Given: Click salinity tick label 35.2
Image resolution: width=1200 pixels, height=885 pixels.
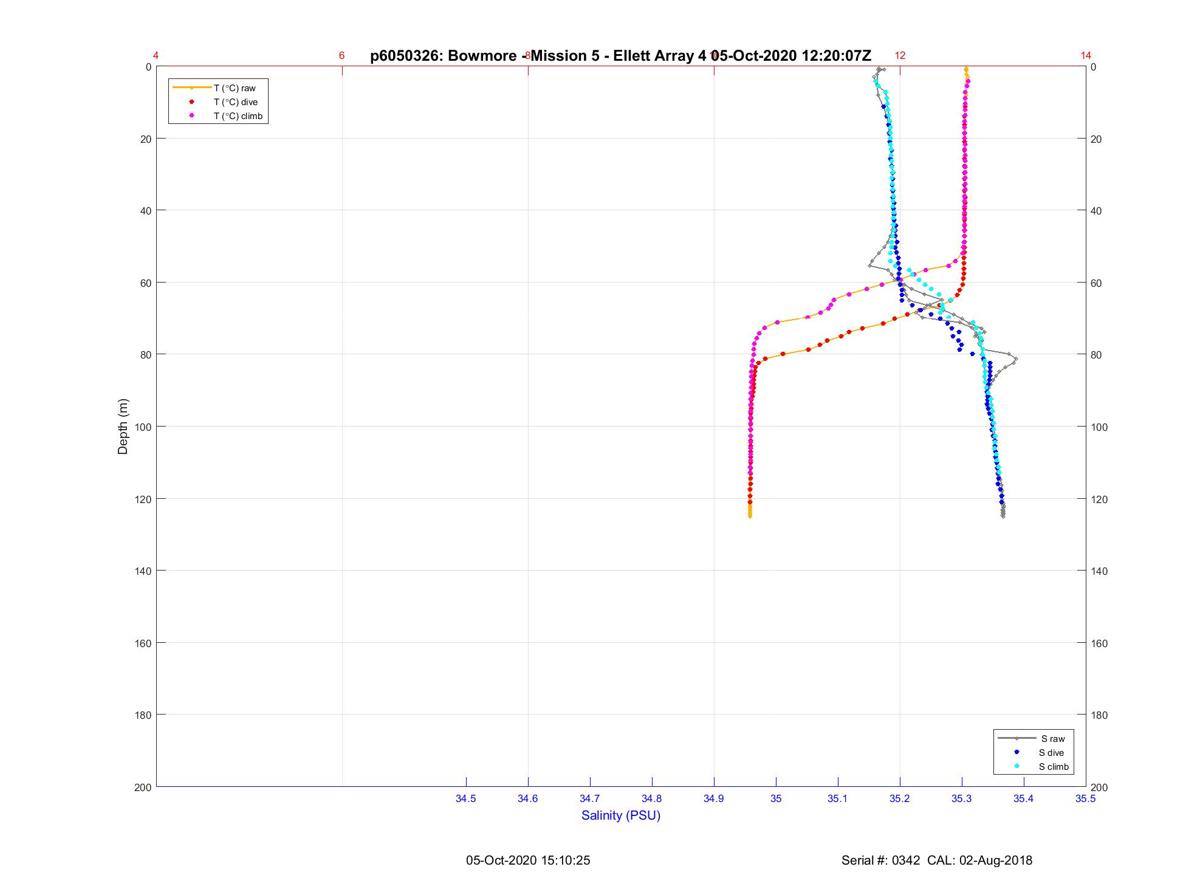Looking at the screenshot, I should click(900, 798).
